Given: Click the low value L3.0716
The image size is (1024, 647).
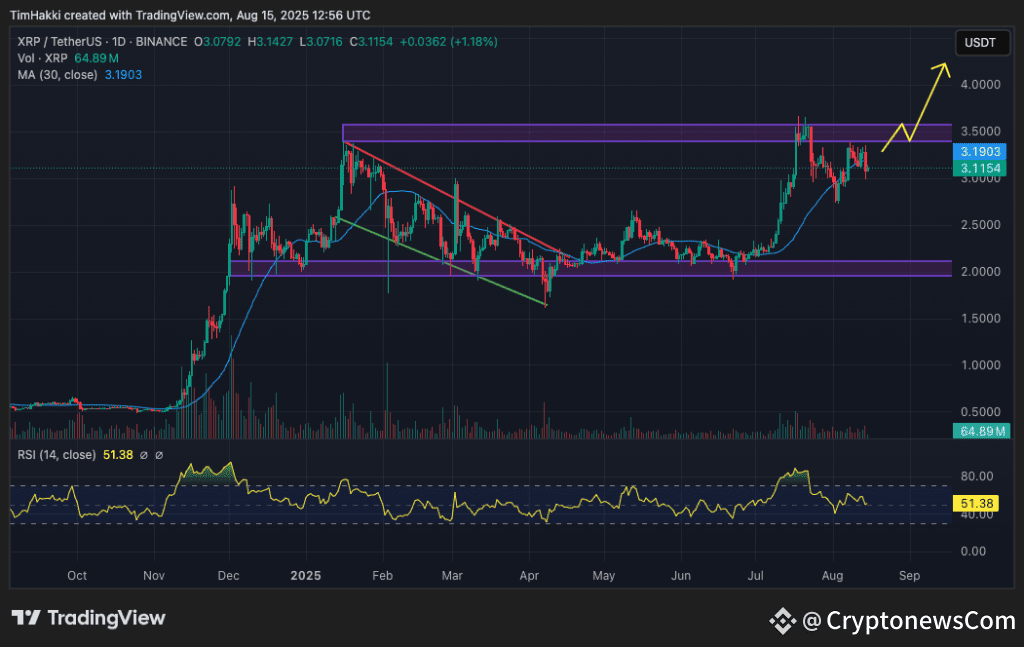Looking at the screenshot, I should coord(321,42).
